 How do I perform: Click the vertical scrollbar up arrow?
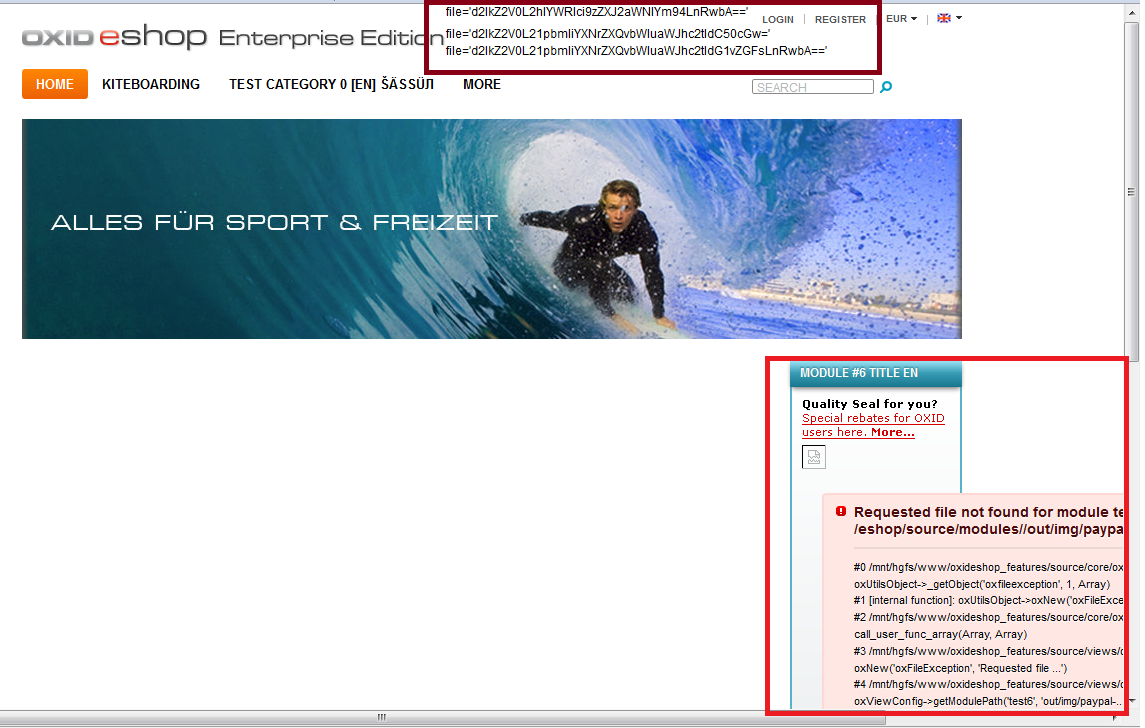point(1132,8)
